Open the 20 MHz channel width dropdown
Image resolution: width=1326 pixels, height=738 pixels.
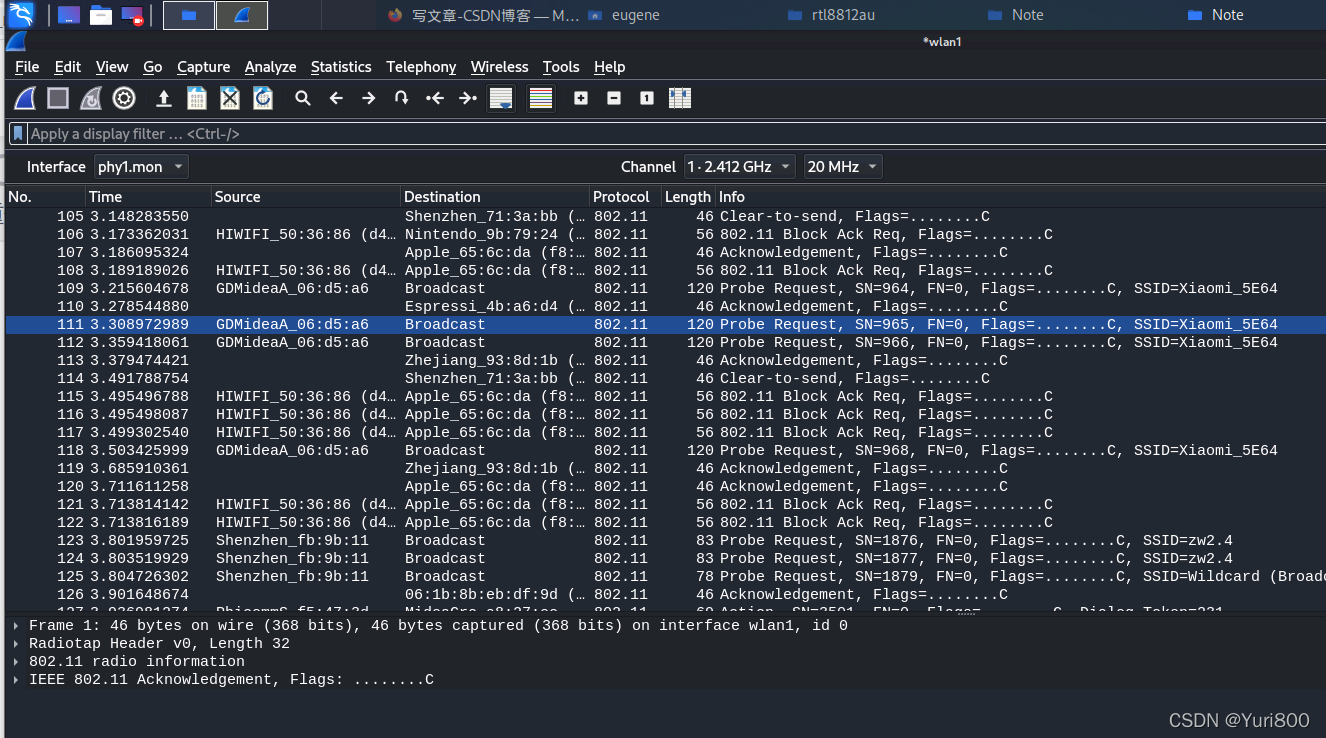pyautogui.click(x=843, y=166)
